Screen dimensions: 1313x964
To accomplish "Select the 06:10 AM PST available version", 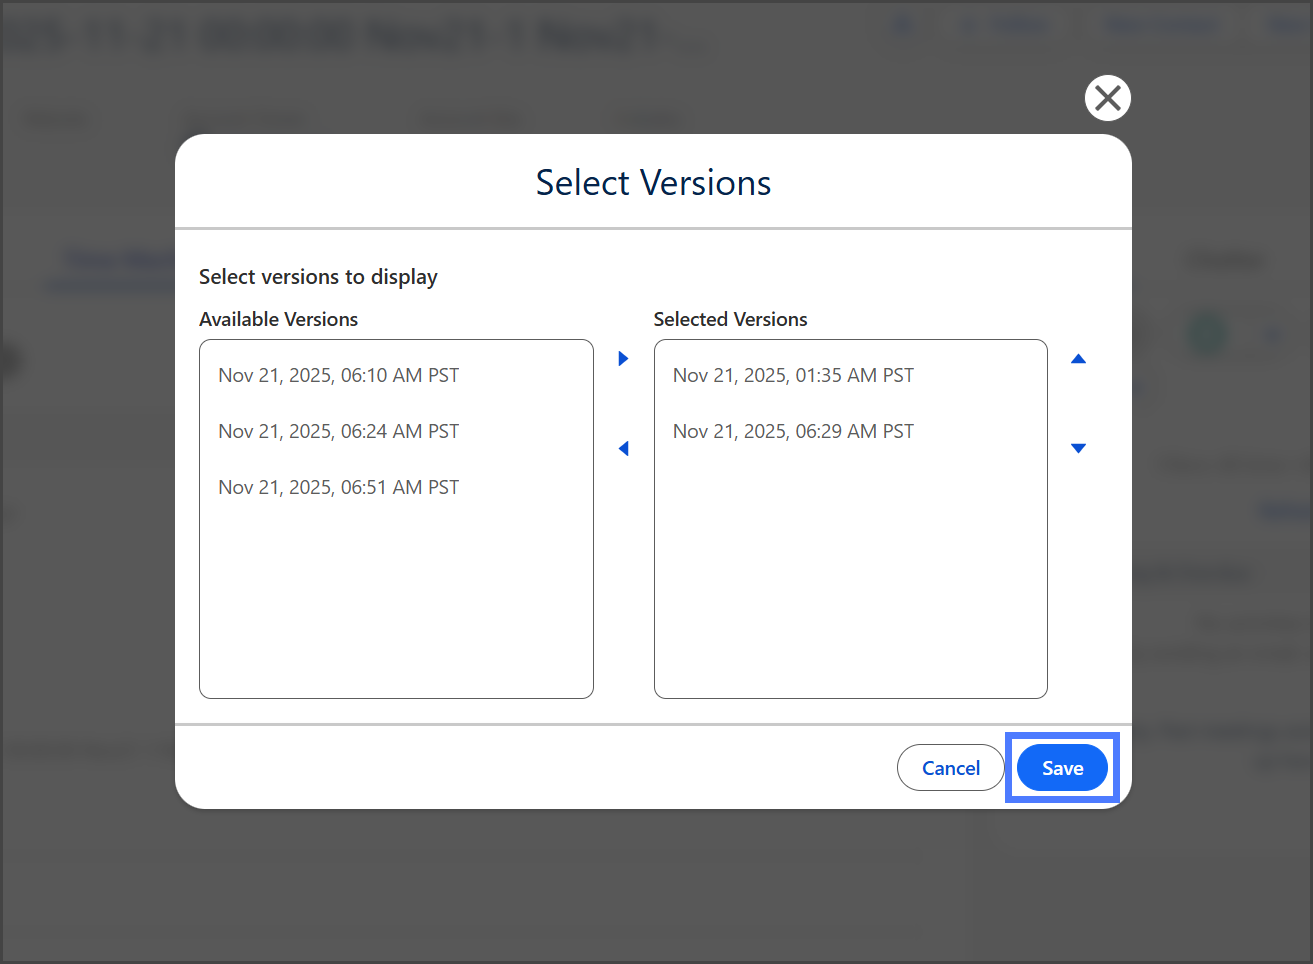I will pyautogui.click(x=339, y=375).
